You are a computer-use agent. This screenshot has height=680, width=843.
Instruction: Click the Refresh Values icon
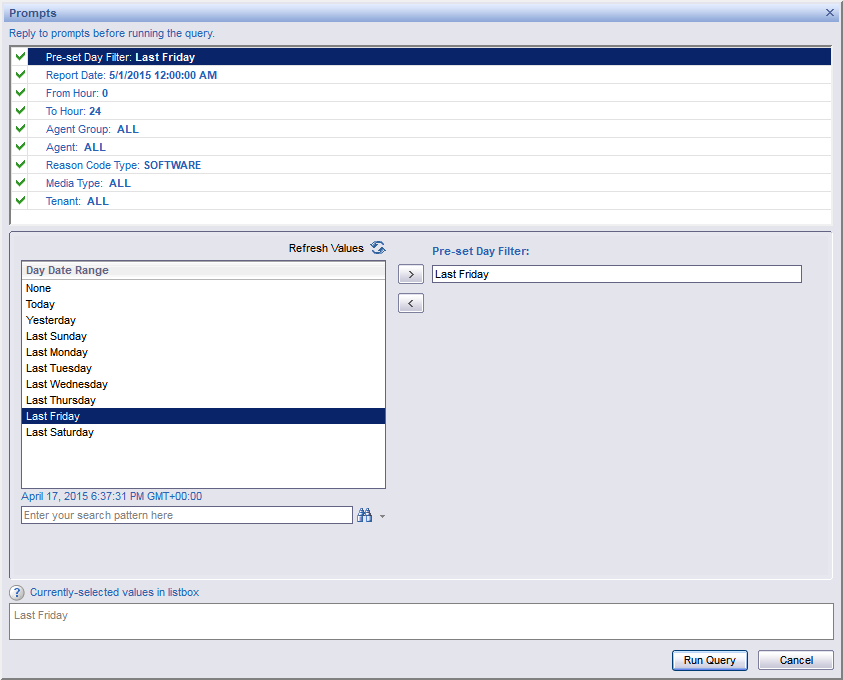[x=377, y=248]
